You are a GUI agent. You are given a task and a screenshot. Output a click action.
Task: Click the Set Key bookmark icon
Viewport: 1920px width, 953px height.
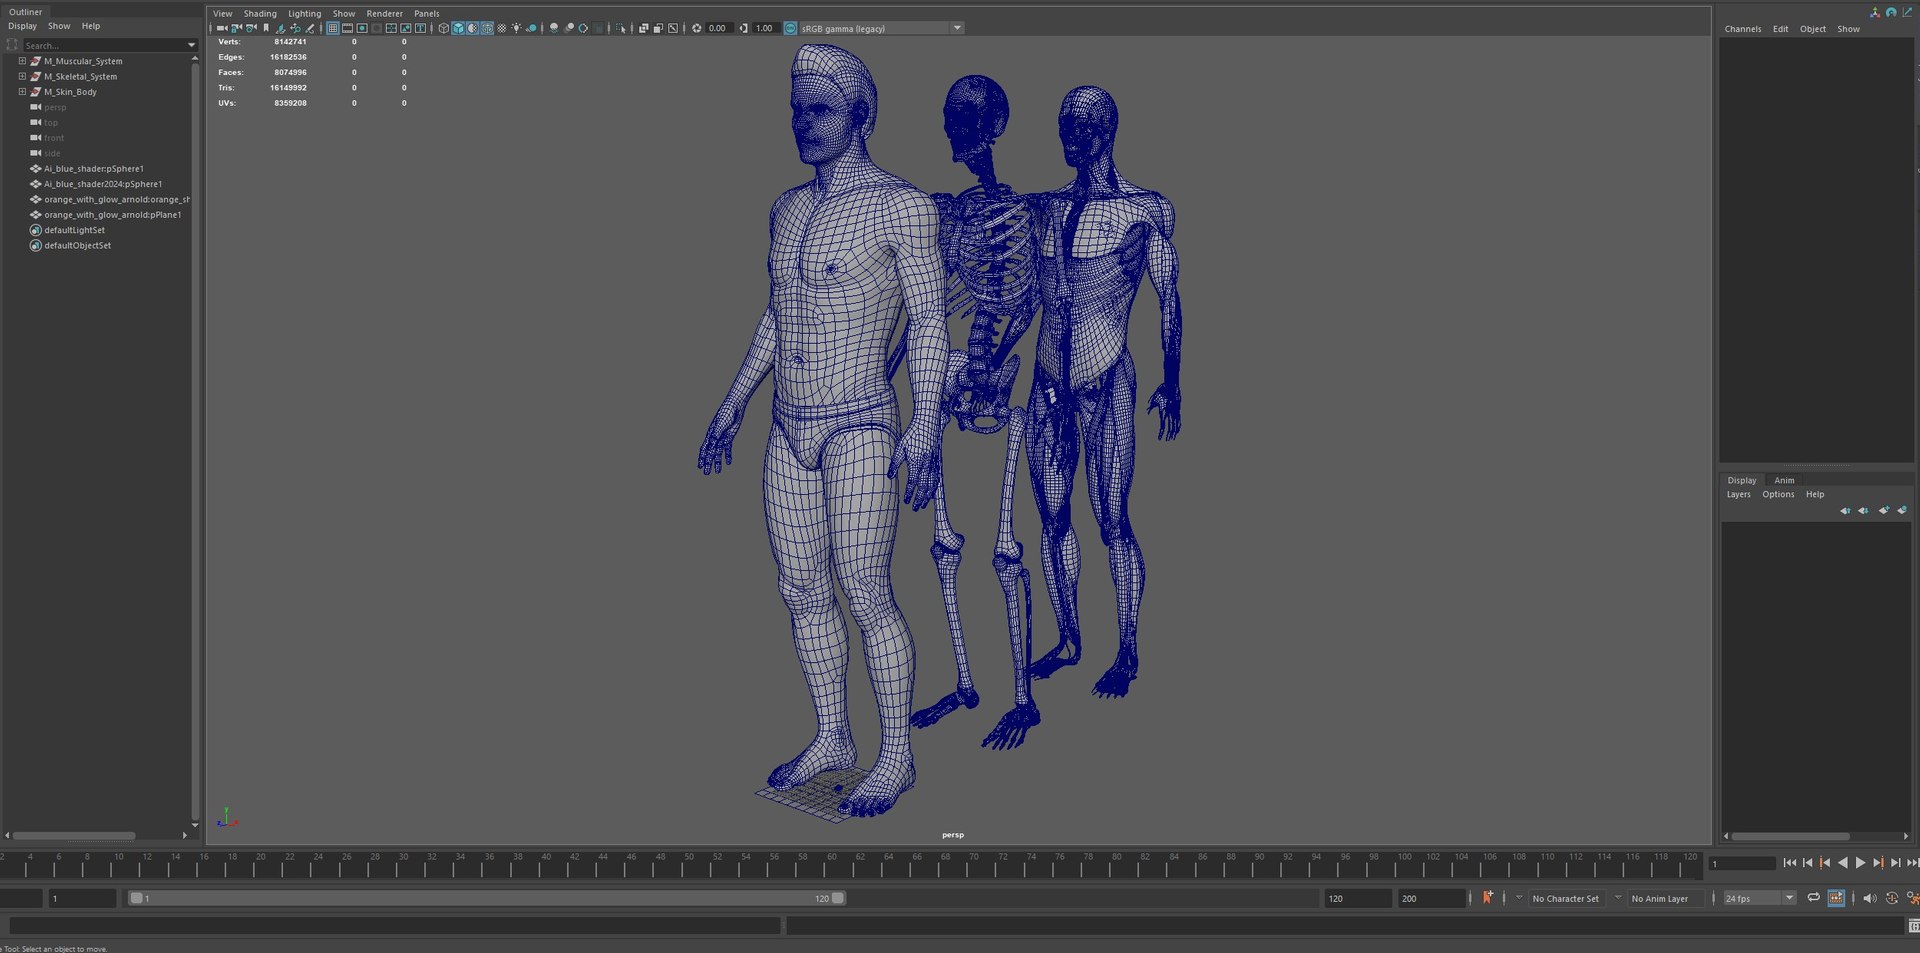[x=1487, y=897]
